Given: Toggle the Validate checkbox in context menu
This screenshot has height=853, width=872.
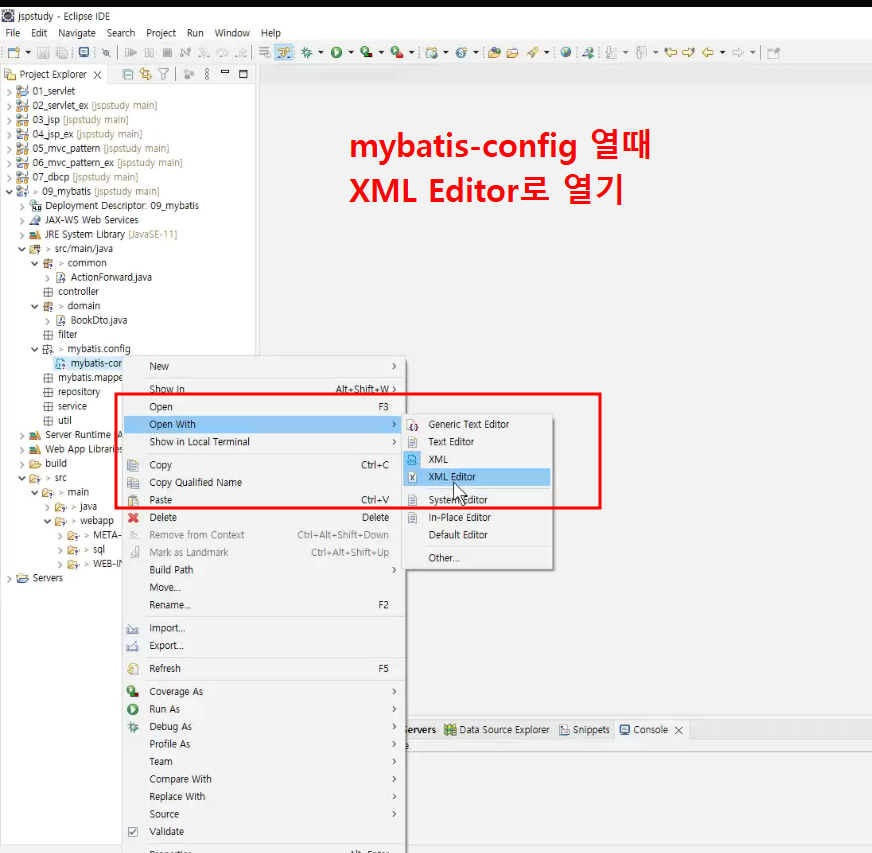Looking at the screenshot, I should pos(133,831).
